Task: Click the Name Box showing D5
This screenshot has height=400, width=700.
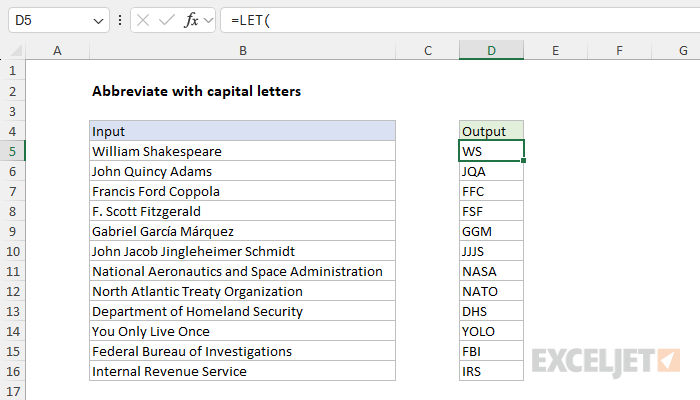Action: pyautogui.click(x=59, y=20)
